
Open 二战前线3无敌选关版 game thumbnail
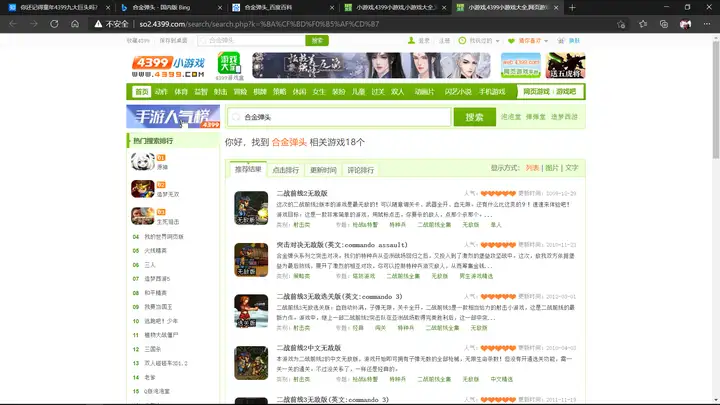click(x=251, y=311)
